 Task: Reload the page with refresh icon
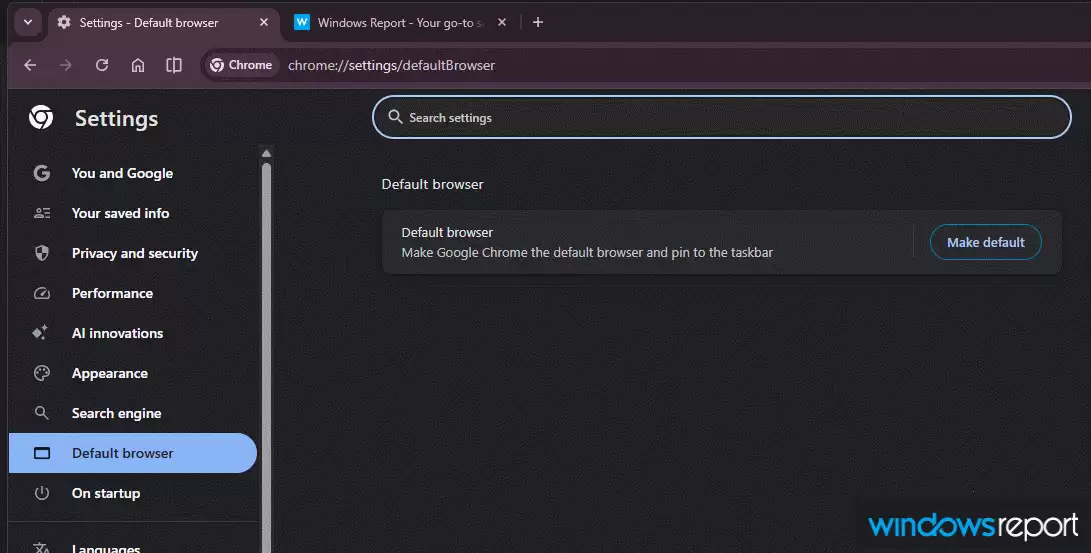click(x=102, y=65)
